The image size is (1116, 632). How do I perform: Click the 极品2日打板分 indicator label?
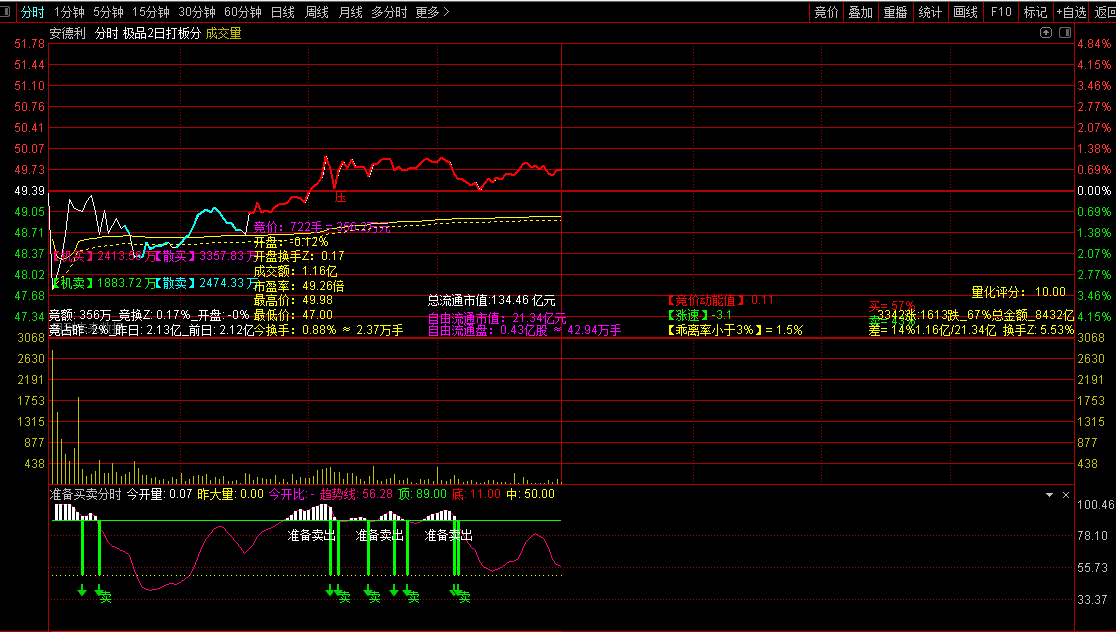(x=162, y=33)
